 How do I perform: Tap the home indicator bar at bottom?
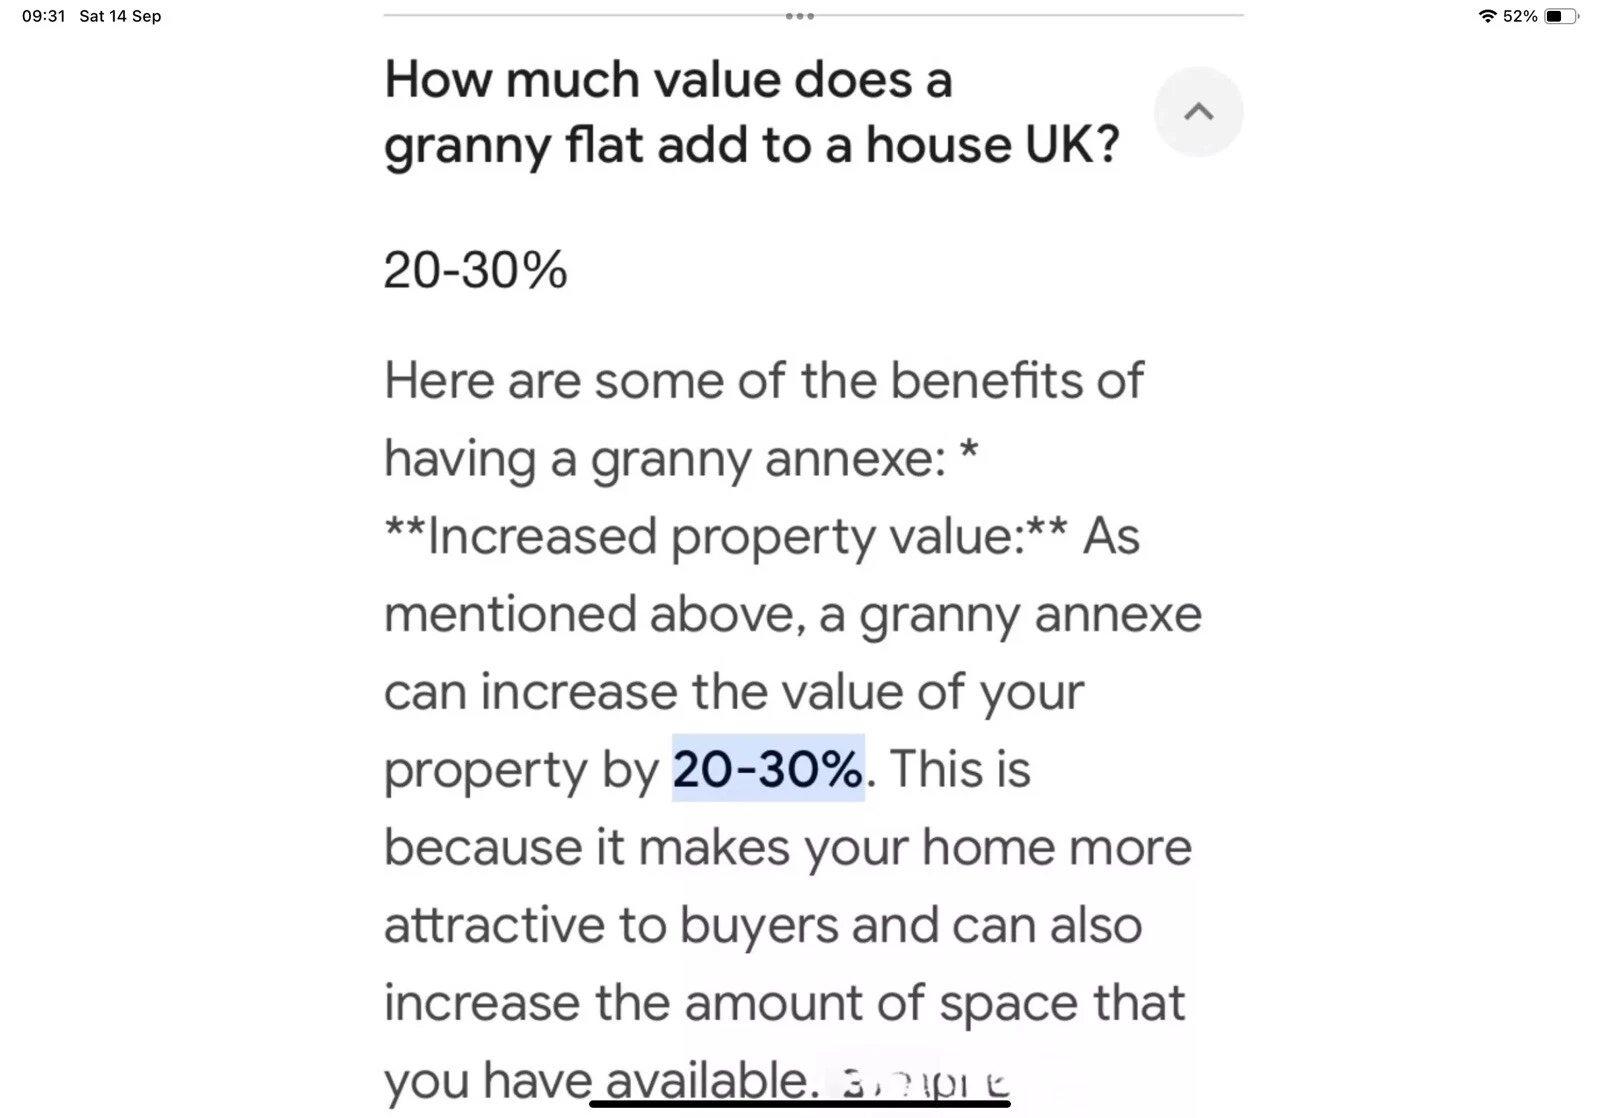pos(799,1104)
